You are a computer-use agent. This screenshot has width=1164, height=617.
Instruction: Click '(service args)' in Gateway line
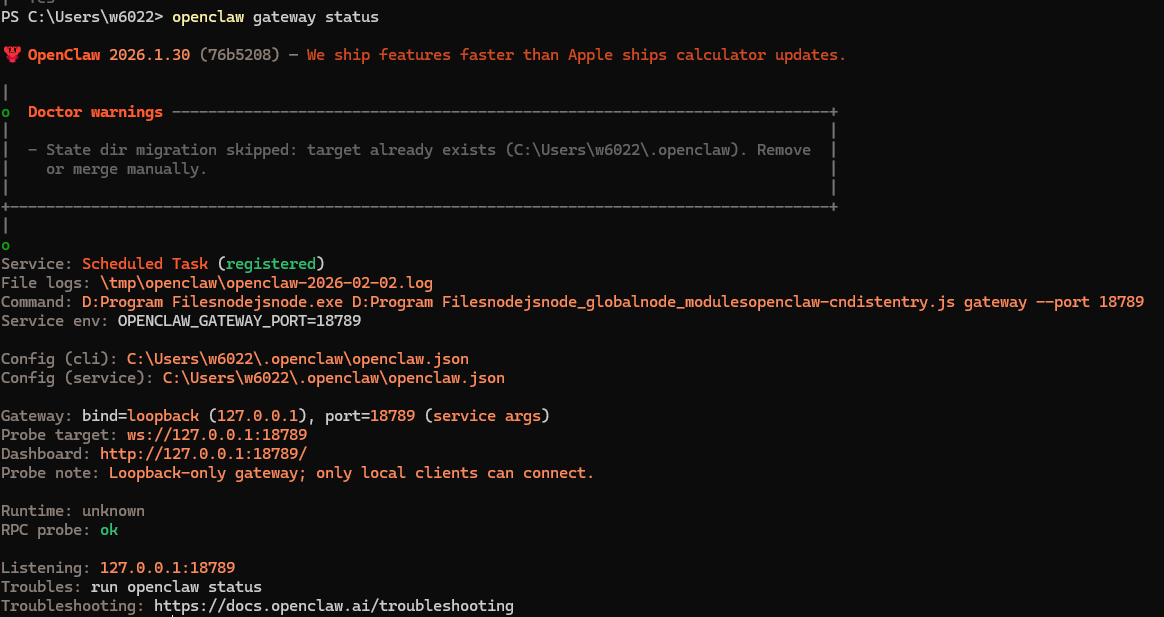(487, 416)
